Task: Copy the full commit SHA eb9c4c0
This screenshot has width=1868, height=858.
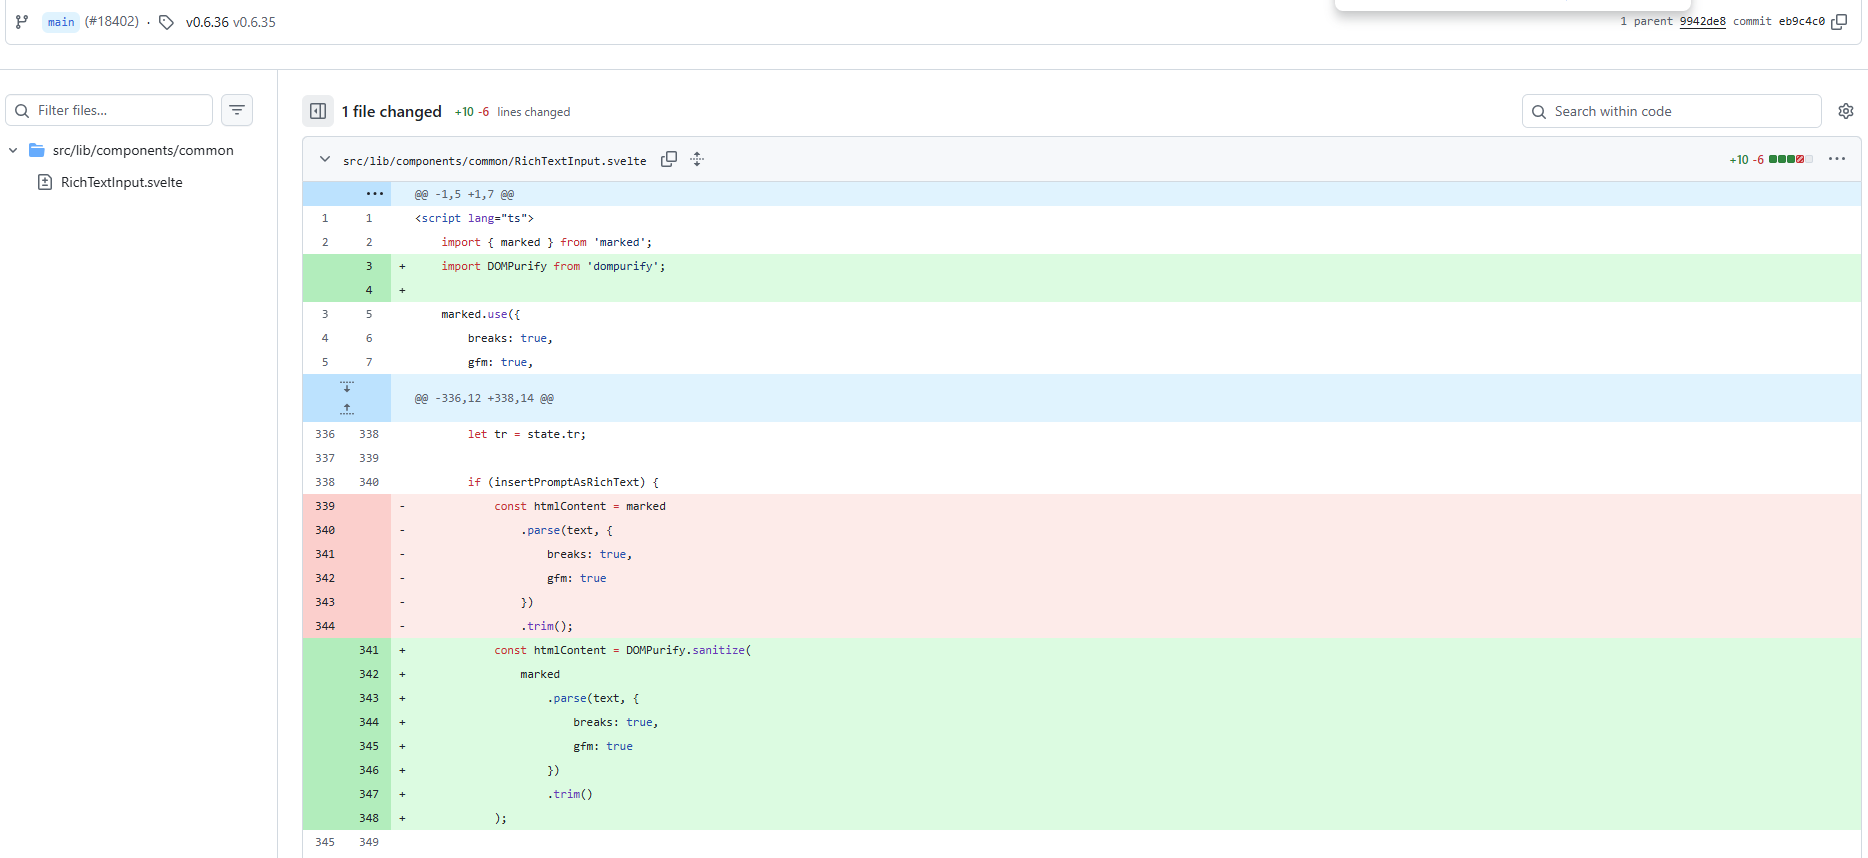Action: tap(1839, 21)
